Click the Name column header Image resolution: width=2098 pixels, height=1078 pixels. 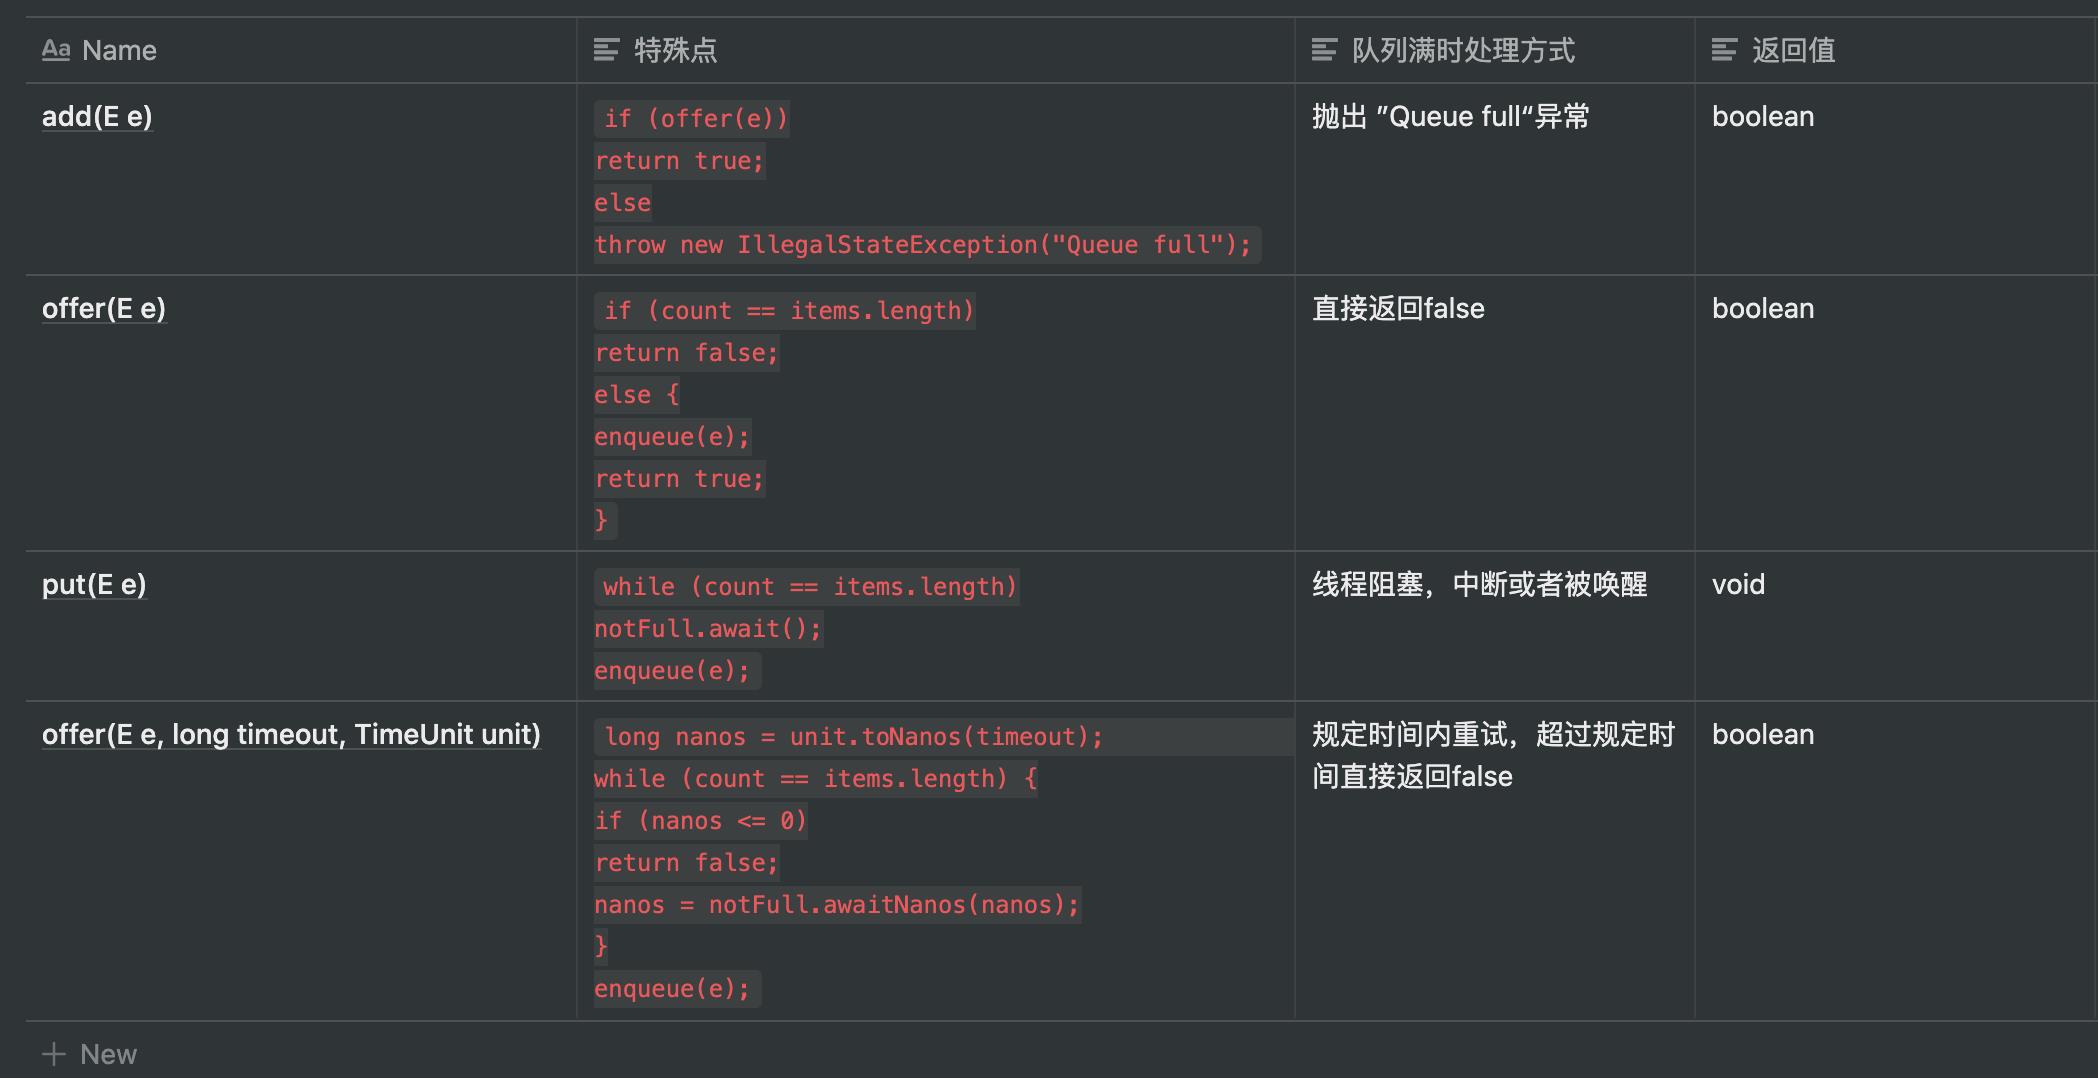(x=300, y=50)
